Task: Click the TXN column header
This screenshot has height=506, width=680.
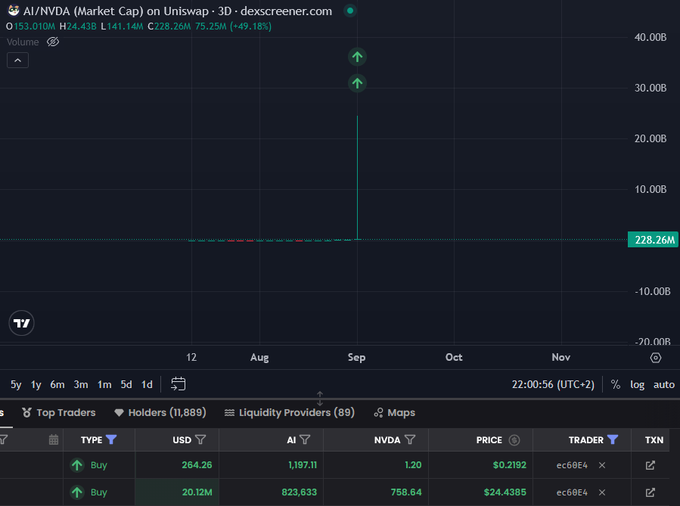Action: tap(654, 440)
